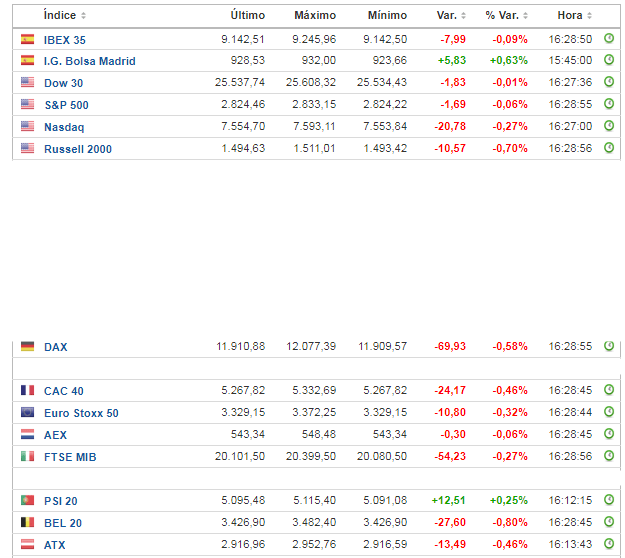Image resolution: width=625 pixels, height=558 pixels.
Task: Click the clock icon in the PSI 20 row
Action: tap(608, 500)
